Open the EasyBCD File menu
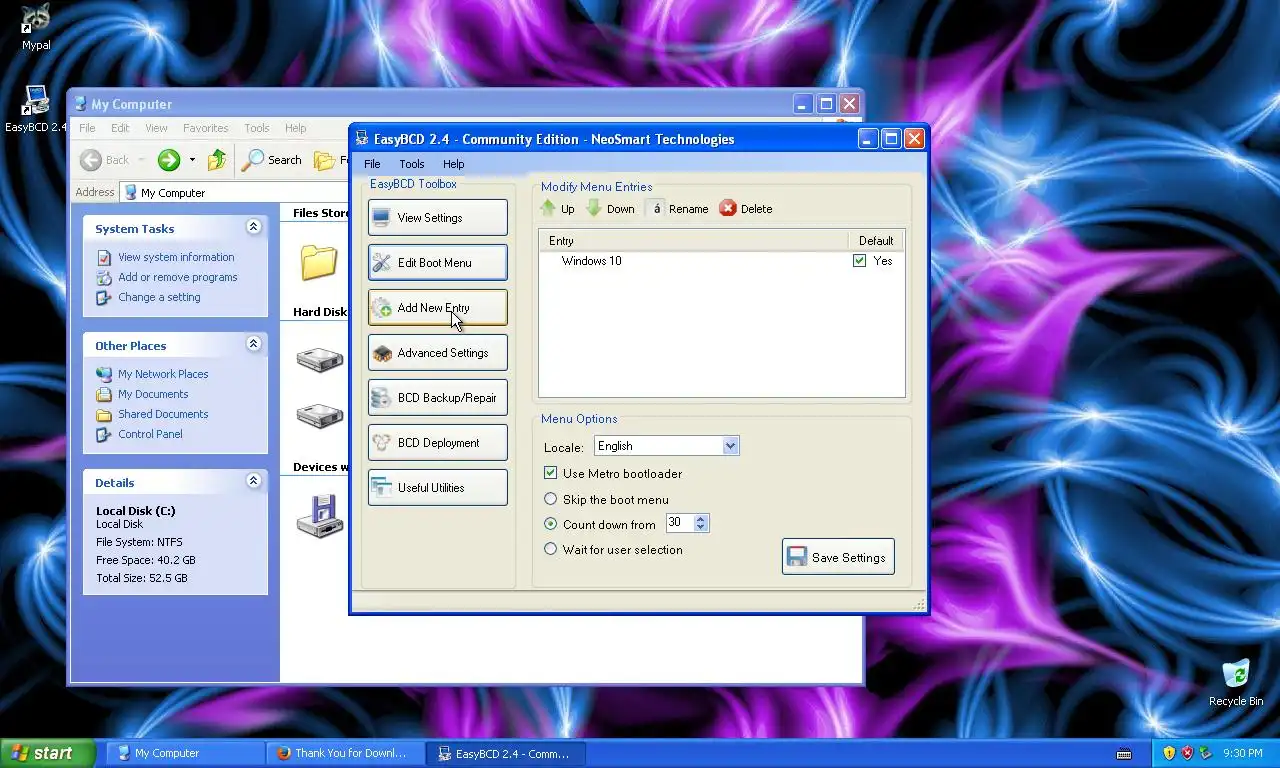The image size is (1280, 768). tap(372, 164)
